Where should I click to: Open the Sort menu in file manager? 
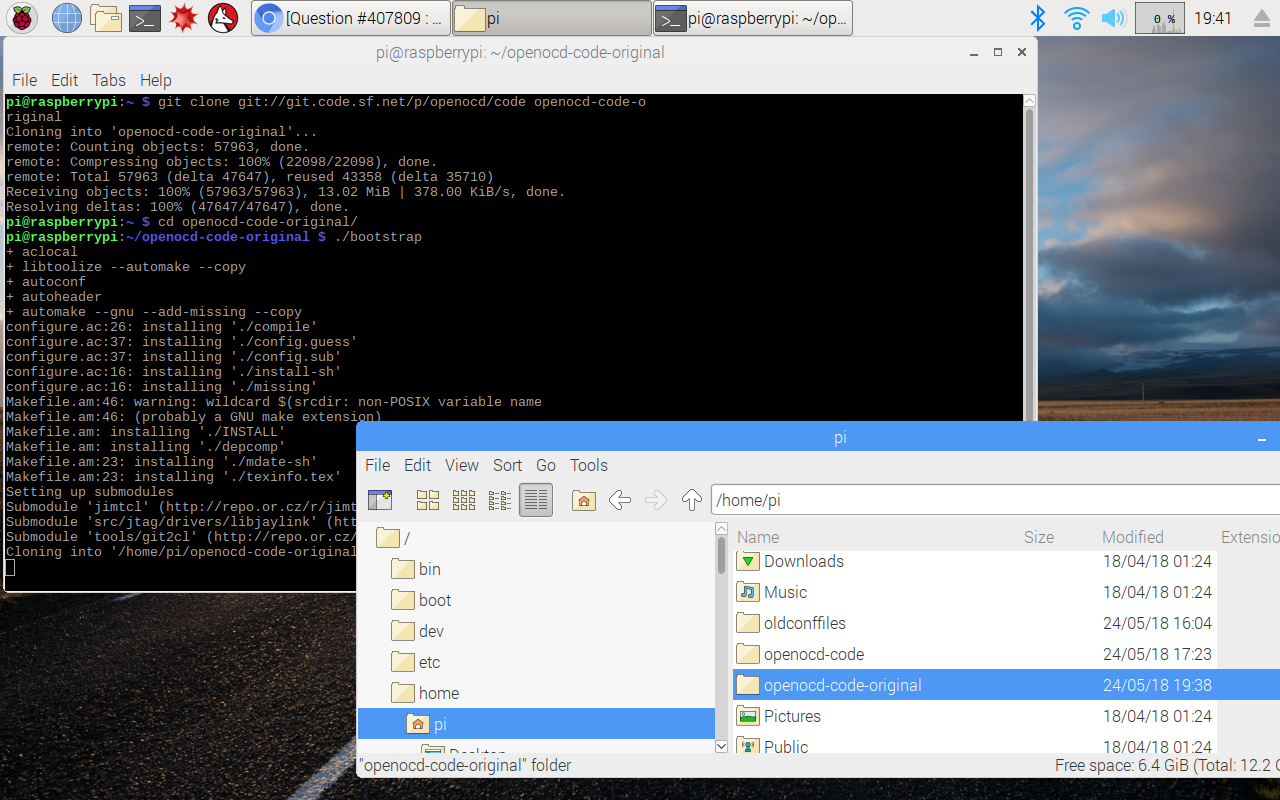[507, 465]
